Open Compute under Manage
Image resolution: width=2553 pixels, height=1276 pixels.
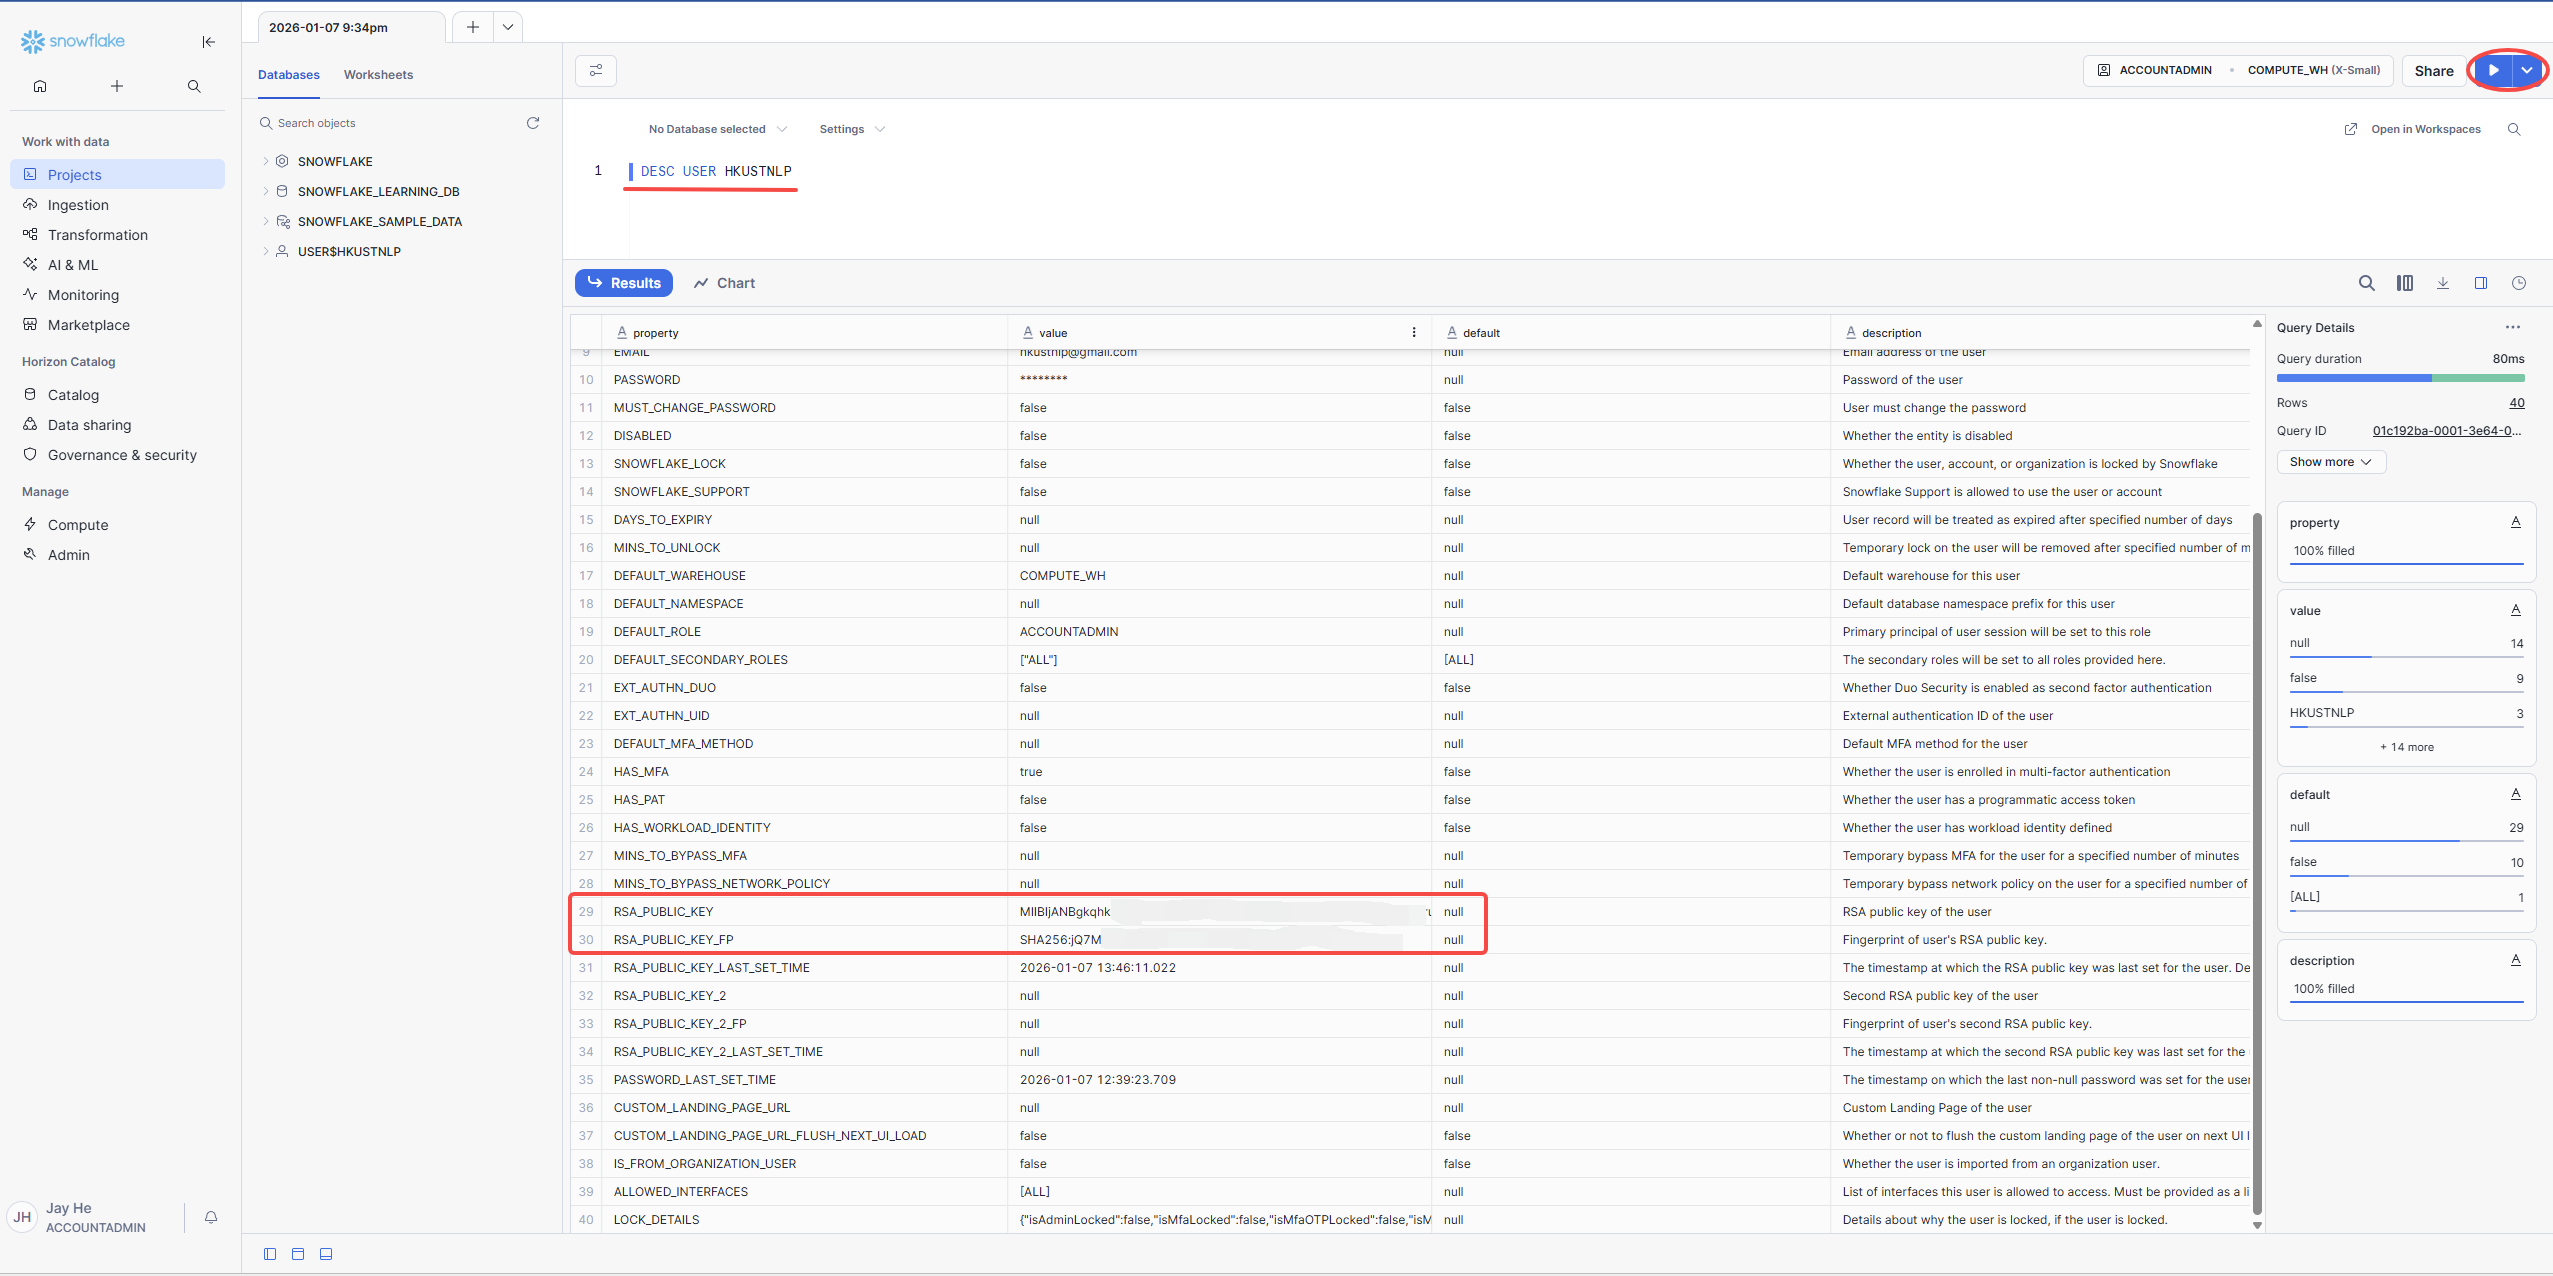pyautogui.click(x=117, y=524)
